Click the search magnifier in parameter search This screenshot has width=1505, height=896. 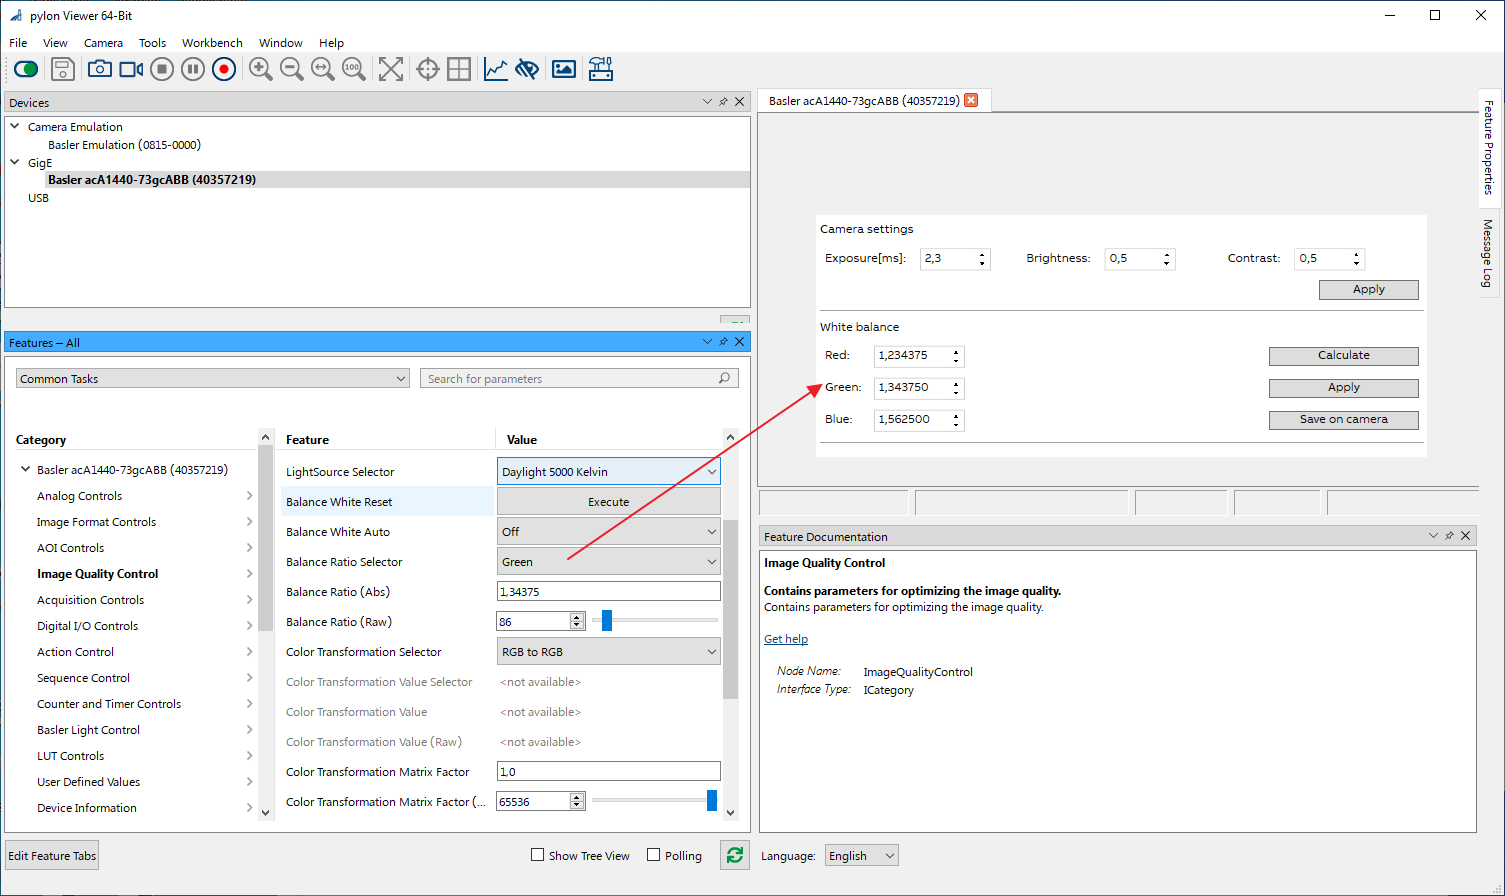[x=725, y=378]
